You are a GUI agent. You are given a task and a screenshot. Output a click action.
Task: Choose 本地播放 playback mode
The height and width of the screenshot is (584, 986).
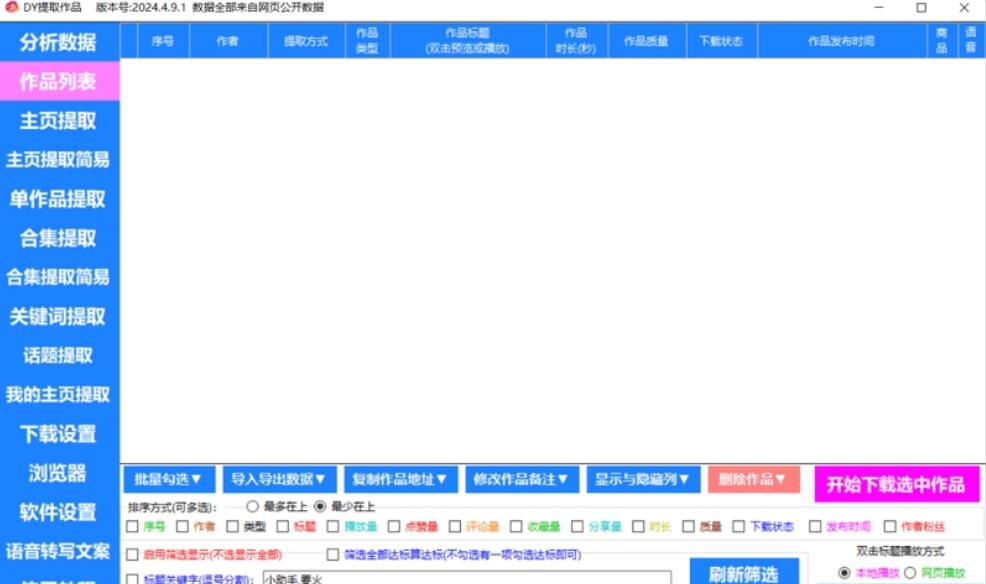(845, 573)
